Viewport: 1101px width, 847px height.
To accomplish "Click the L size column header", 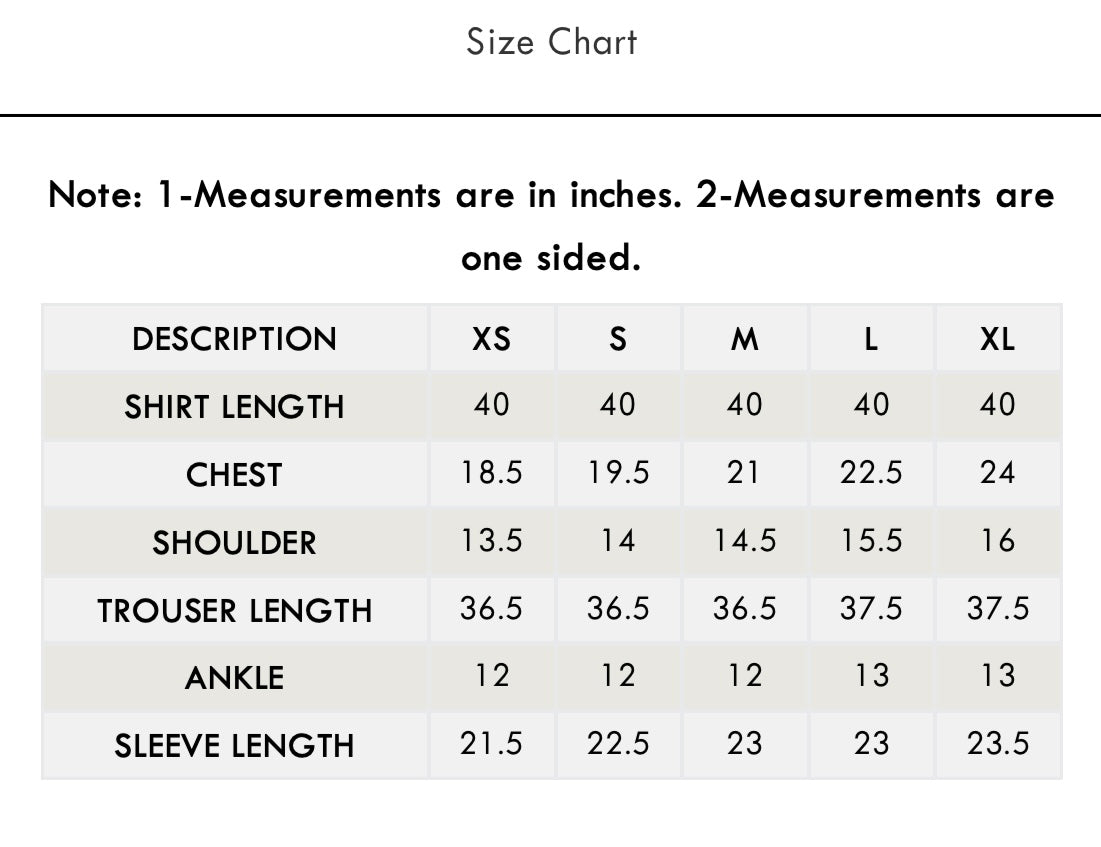I will [x=871, y=339].
